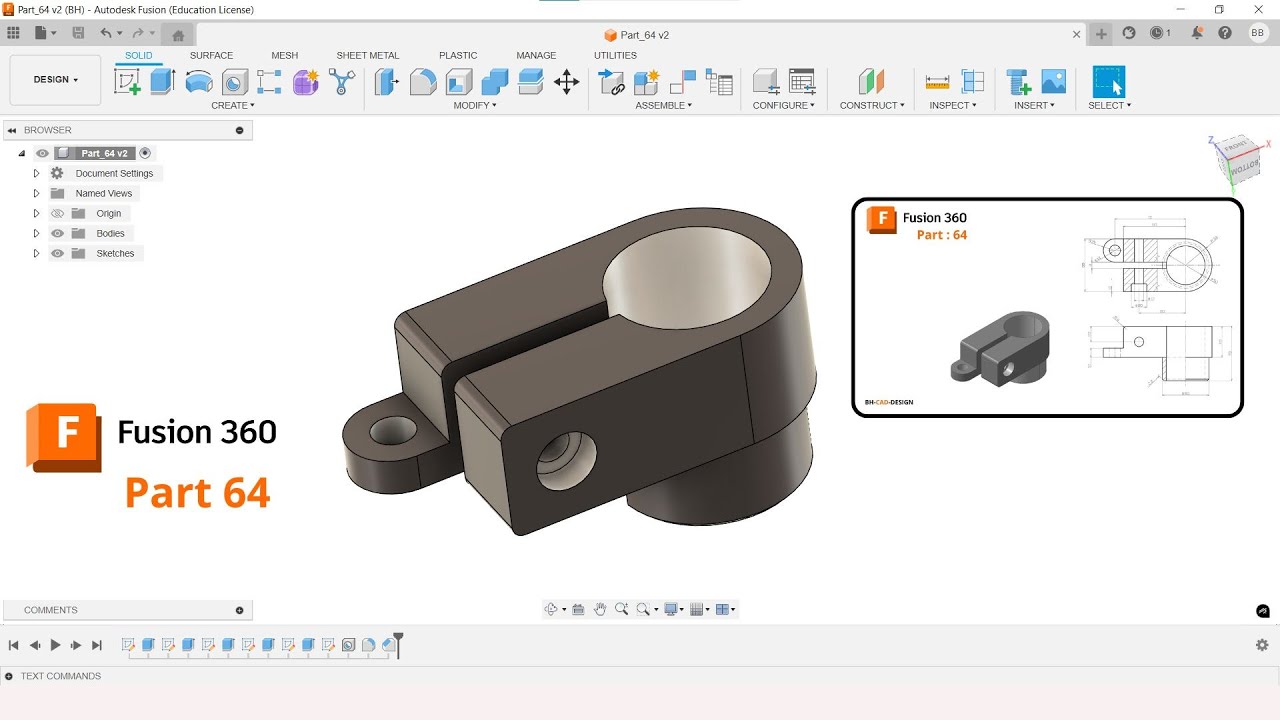Screen dimensions: 1280x720
Task: Open timeline settings gear
Action: point(1262,645)
